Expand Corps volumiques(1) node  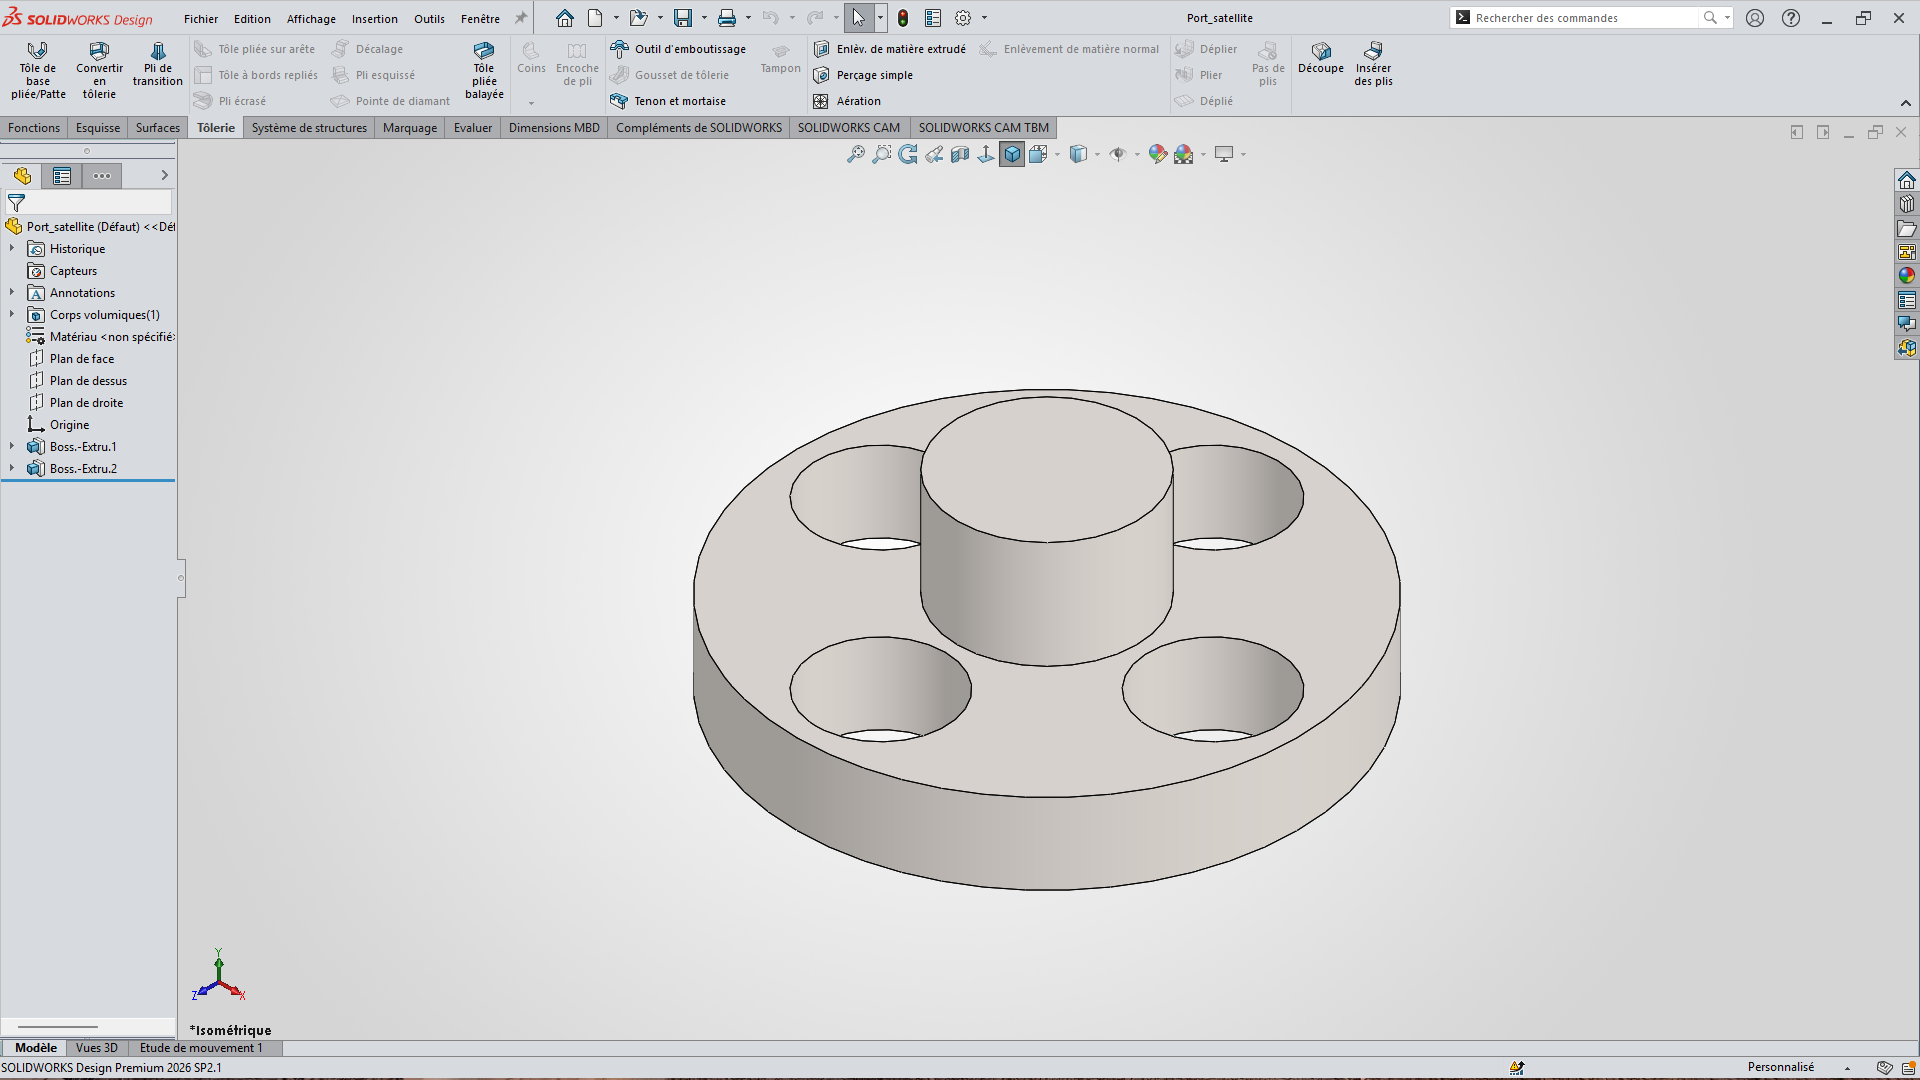pyautogui.click(x=12, y=314)
